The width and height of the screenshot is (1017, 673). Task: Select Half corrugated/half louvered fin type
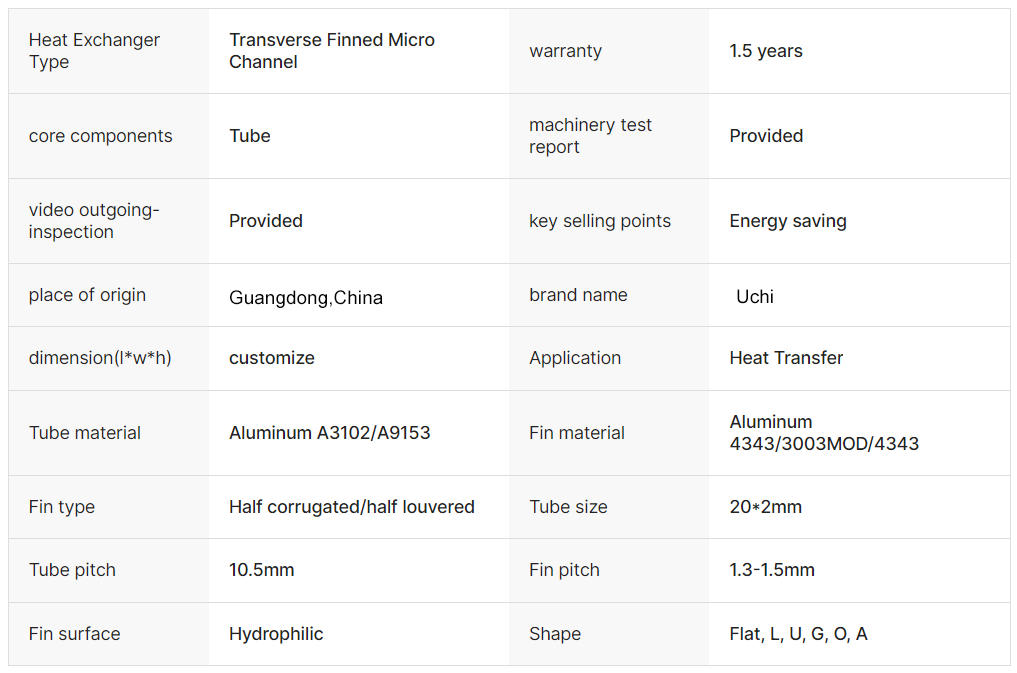[352, 506]
